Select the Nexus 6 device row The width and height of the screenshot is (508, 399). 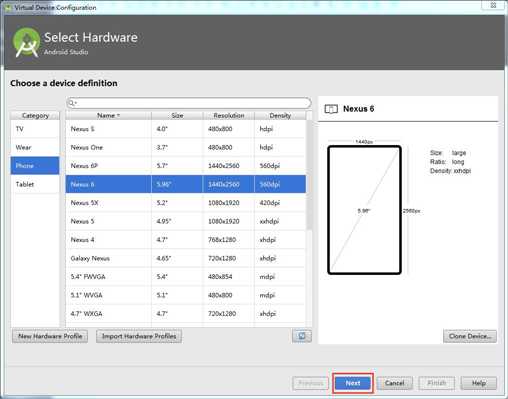click(x=186, y=184)
